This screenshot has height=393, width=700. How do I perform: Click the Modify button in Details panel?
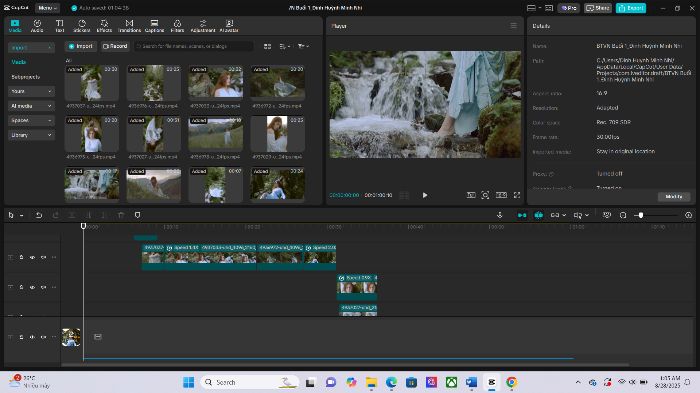point(674,196)
